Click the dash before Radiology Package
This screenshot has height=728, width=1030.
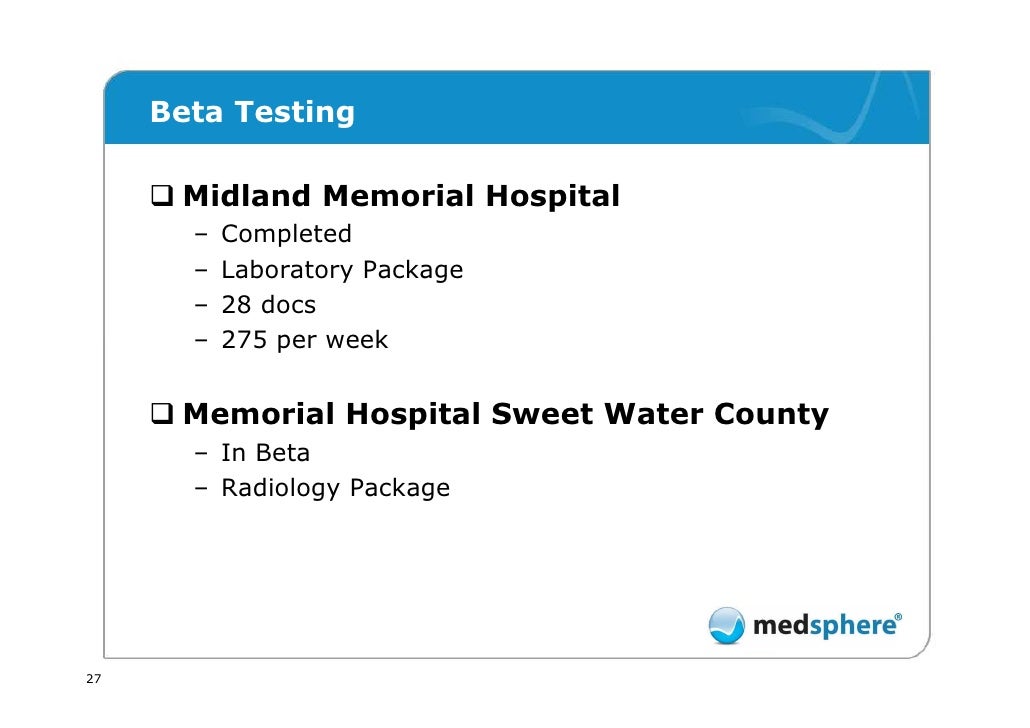(x=201, y=489)
